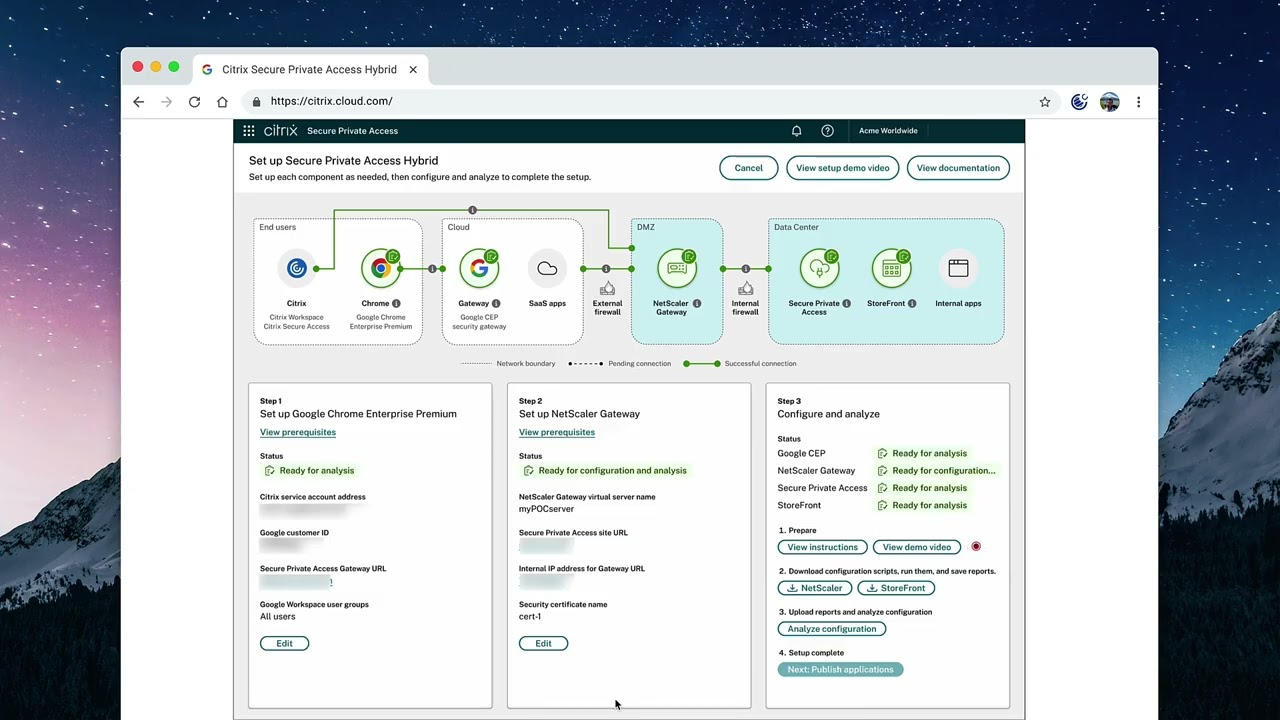Click 'All users' user groups value
The image size is (1280, 720).
coord(278,617)
